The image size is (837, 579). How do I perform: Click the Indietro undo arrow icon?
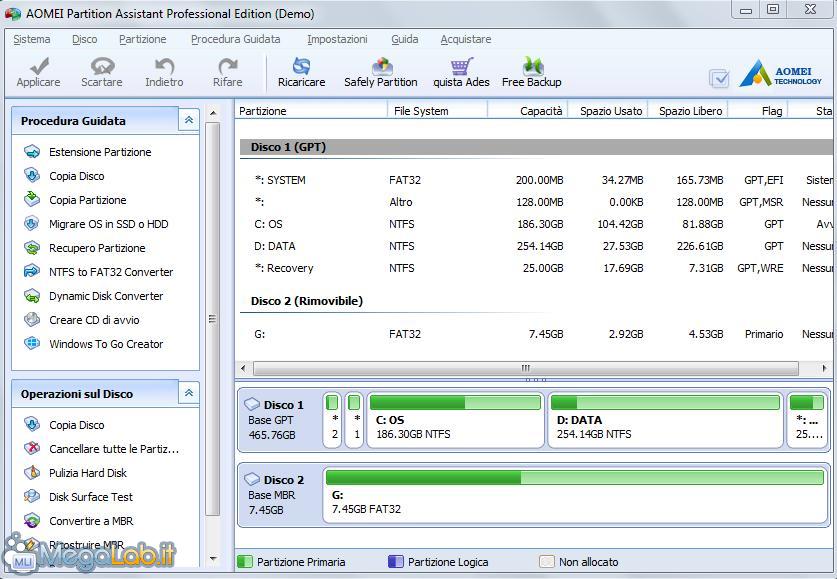(x=164, y=66)
